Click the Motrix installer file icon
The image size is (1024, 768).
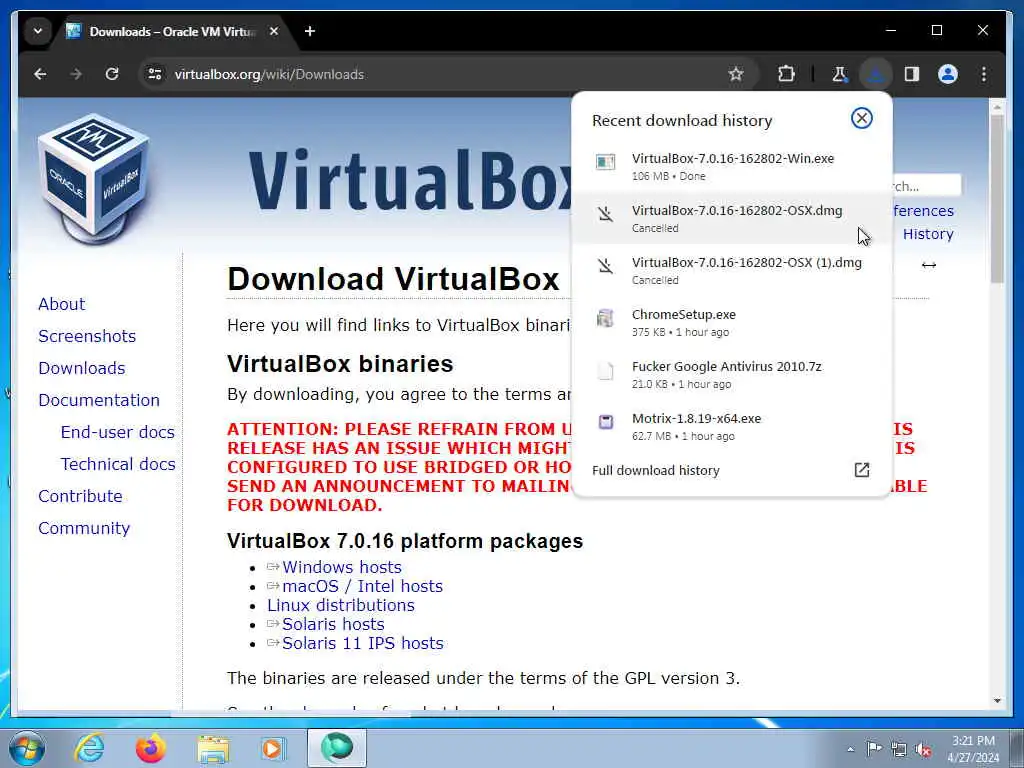605,422
